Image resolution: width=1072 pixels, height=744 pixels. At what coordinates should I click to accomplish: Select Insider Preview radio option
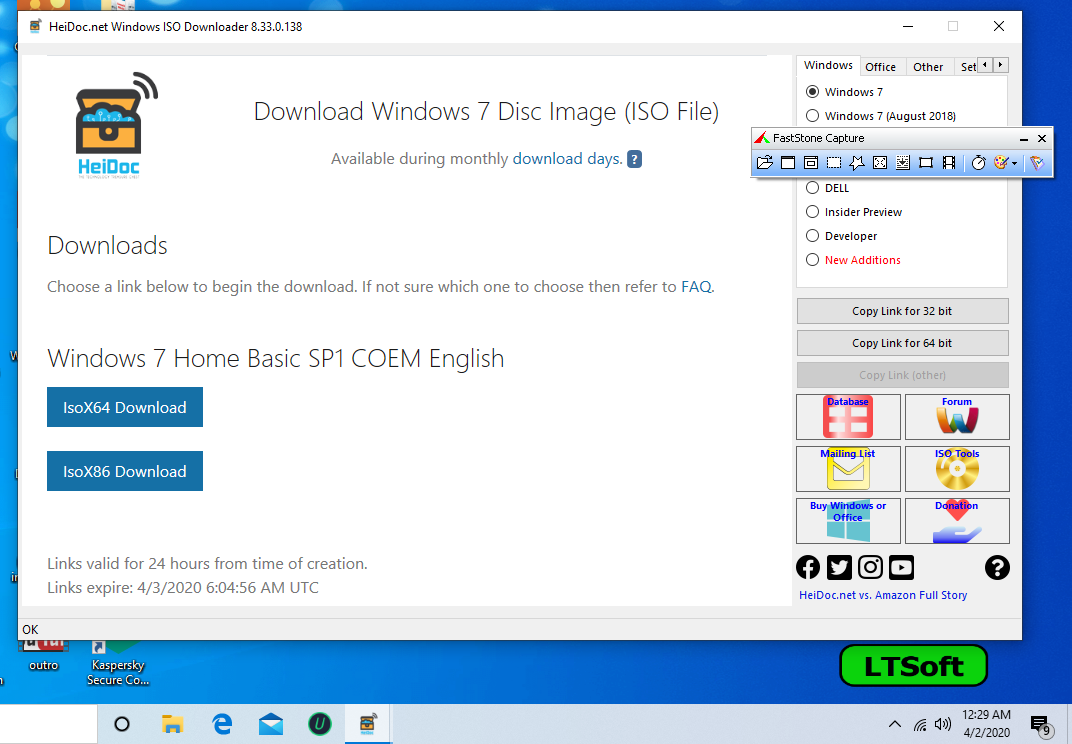812,212
